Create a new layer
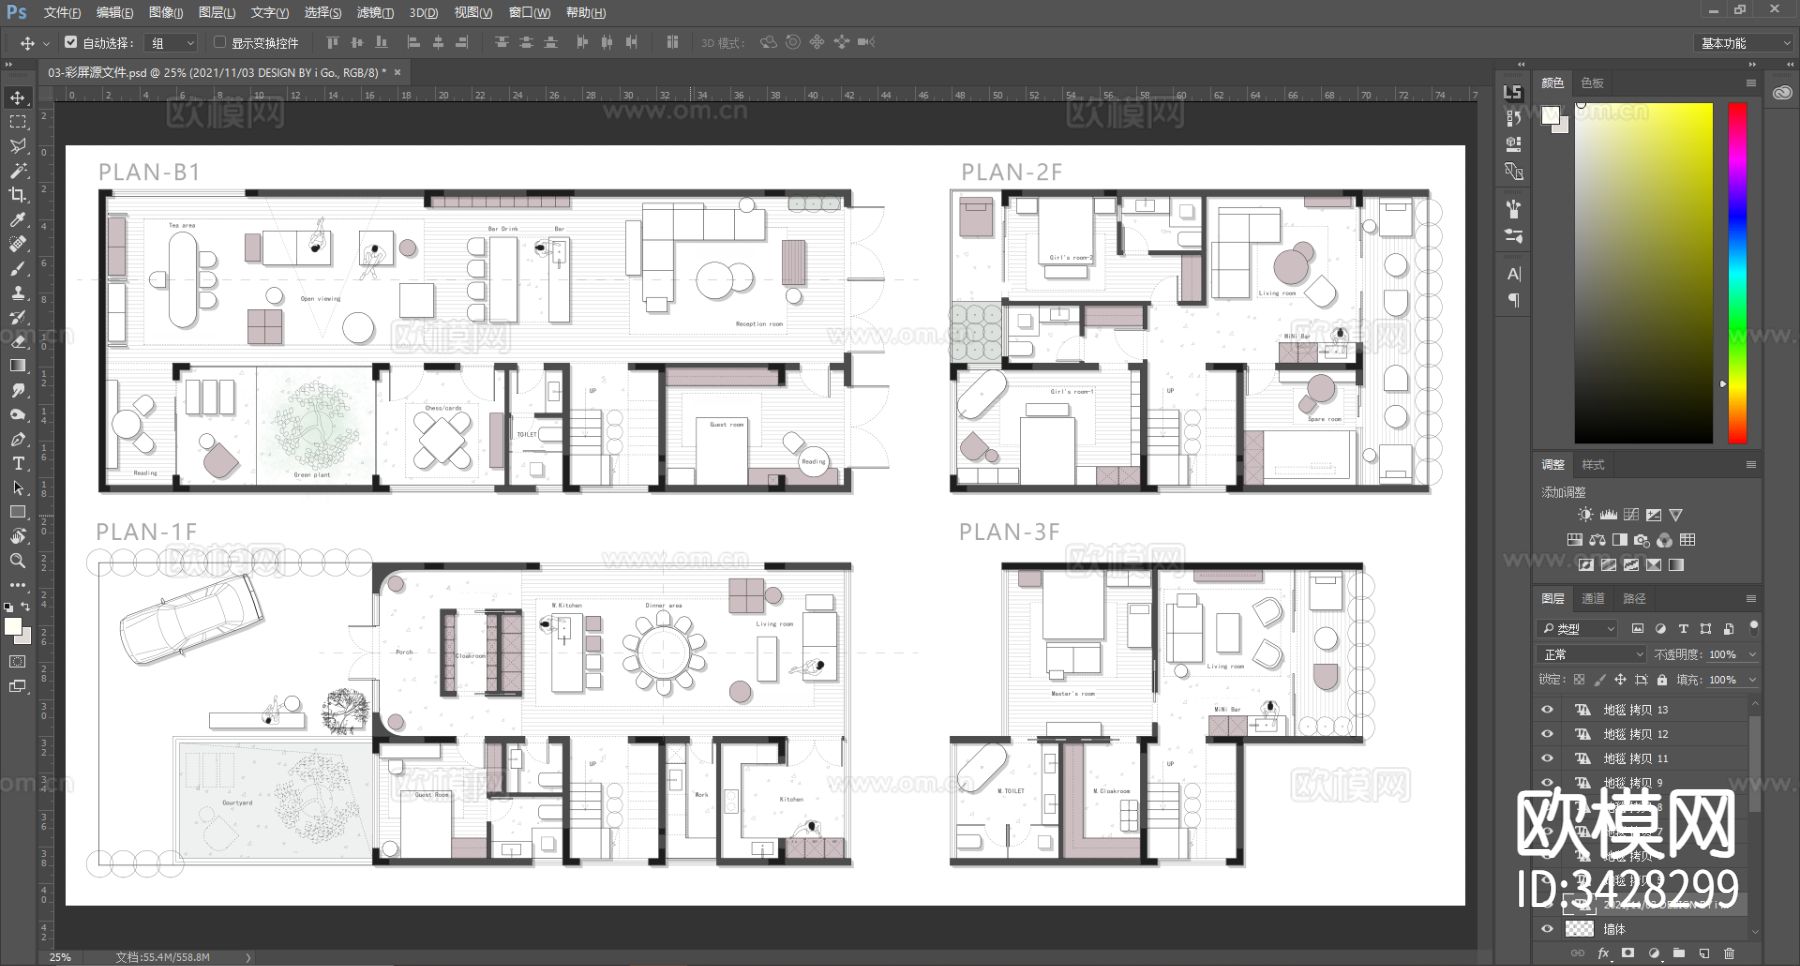 (x=1704, y=954)
